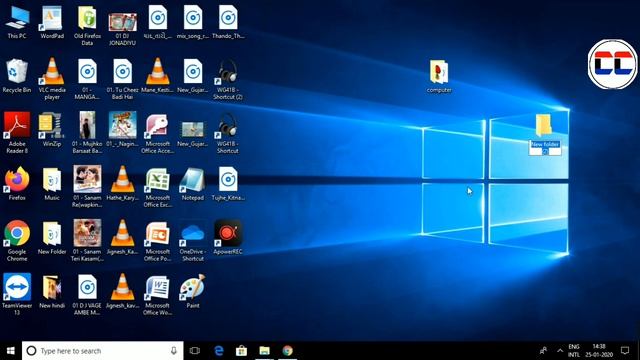
Task: Click the New folder (2) name edit box
Action: pos(545,147)
